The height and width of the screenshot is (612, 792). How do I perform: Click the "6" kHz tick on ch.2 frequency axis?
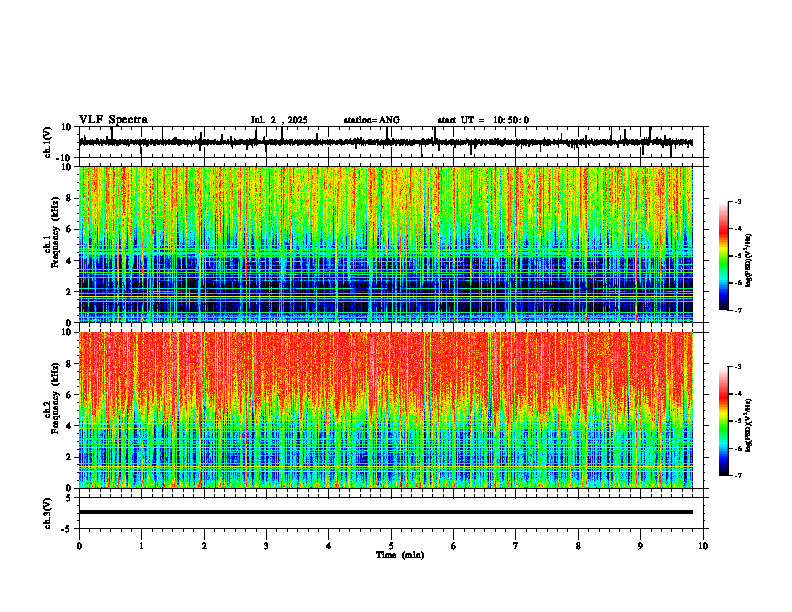[x=70, y=395]
